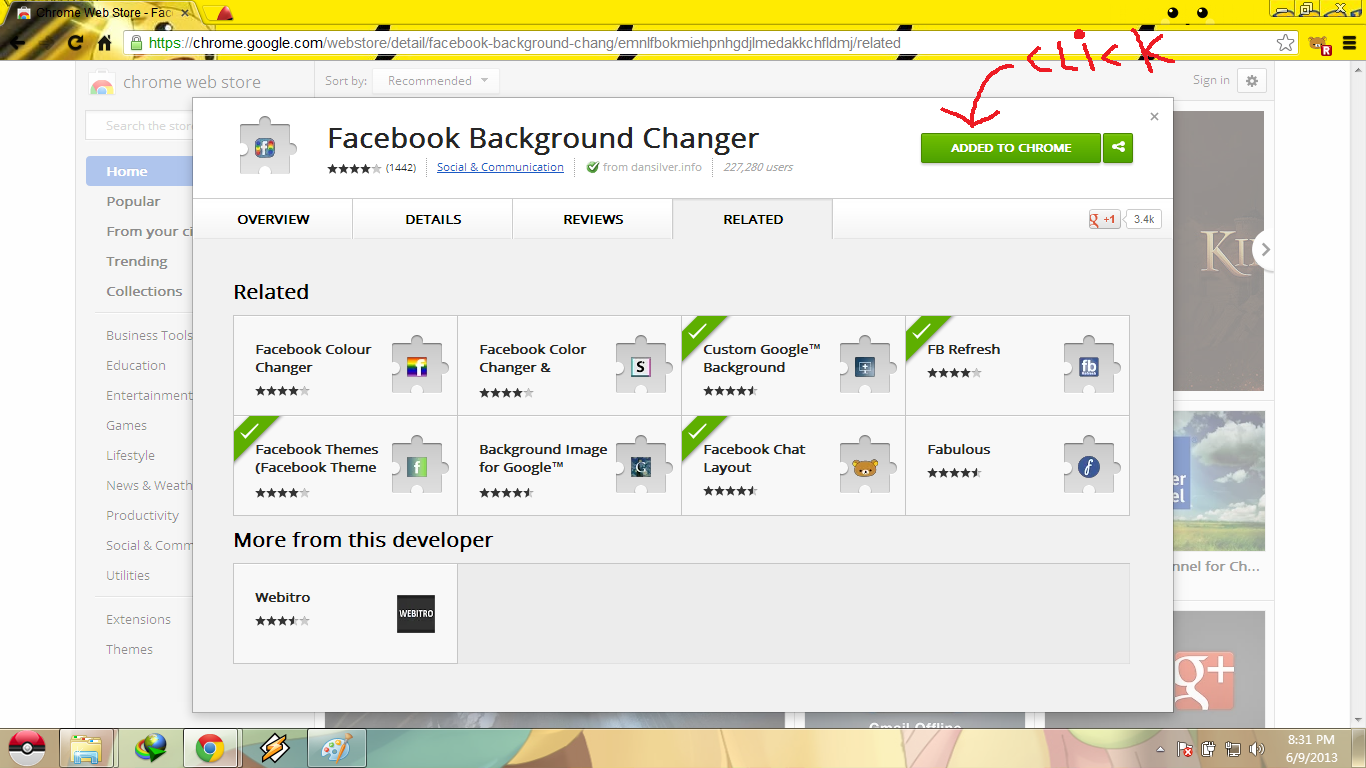Open the Overview tab
This screenshot has height=768, width=1366.
(273, 219)
